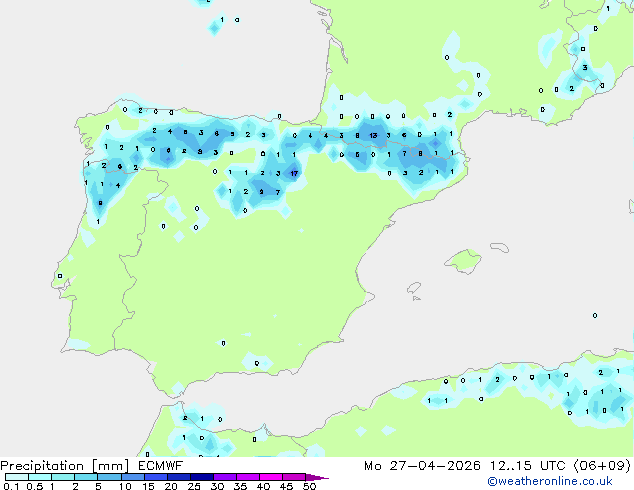This screenshot has height=490, width=634.
Task: Click the legend label '0.1'
Action: tap(11, 486)
